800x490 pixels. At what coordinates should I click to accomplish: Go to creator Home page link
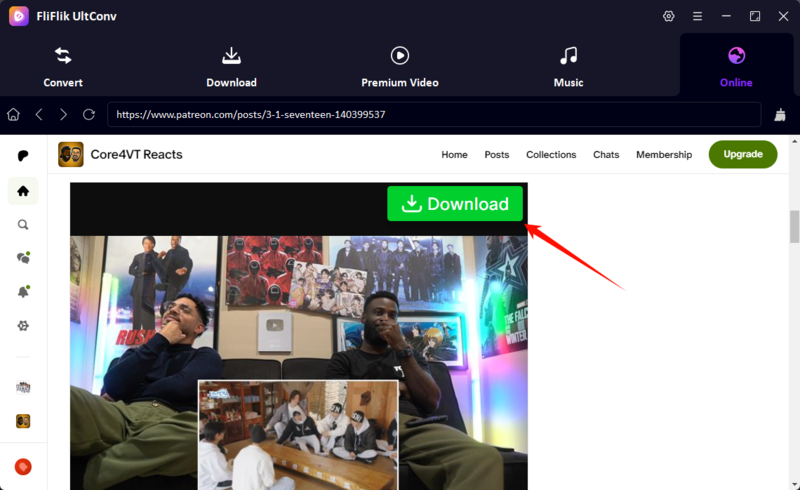[454, 155]
